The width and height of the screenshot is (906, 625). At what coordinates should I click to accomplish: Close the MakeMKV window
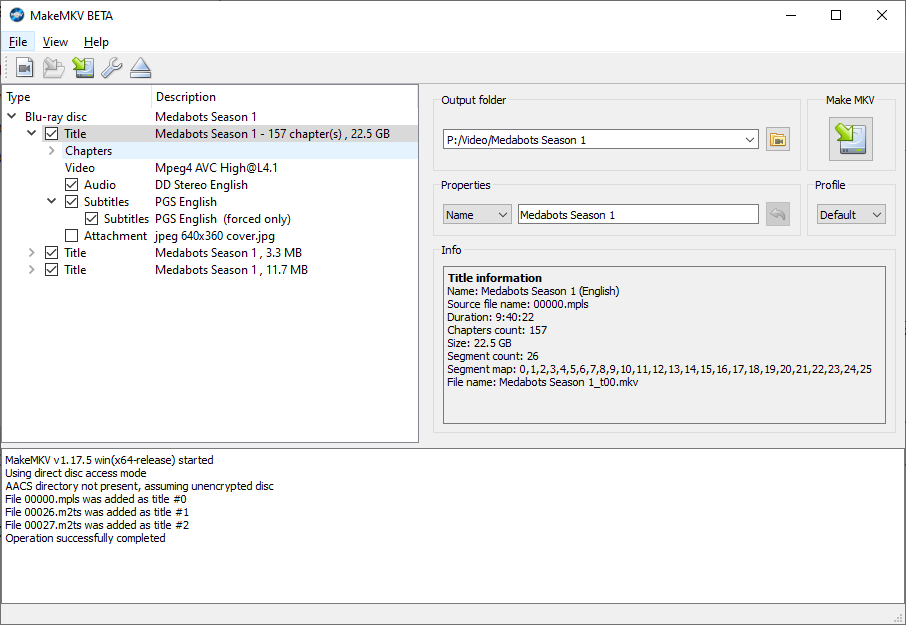pyautogui.click(x=882, y=16)
